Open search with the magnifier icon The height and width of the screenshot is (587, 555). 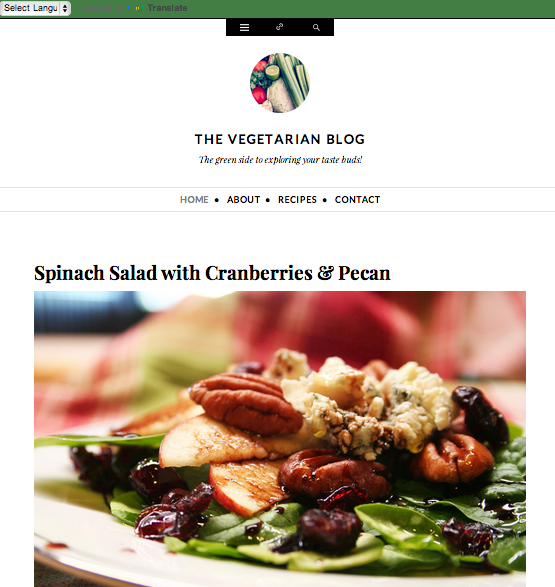(x=316, y=27)
